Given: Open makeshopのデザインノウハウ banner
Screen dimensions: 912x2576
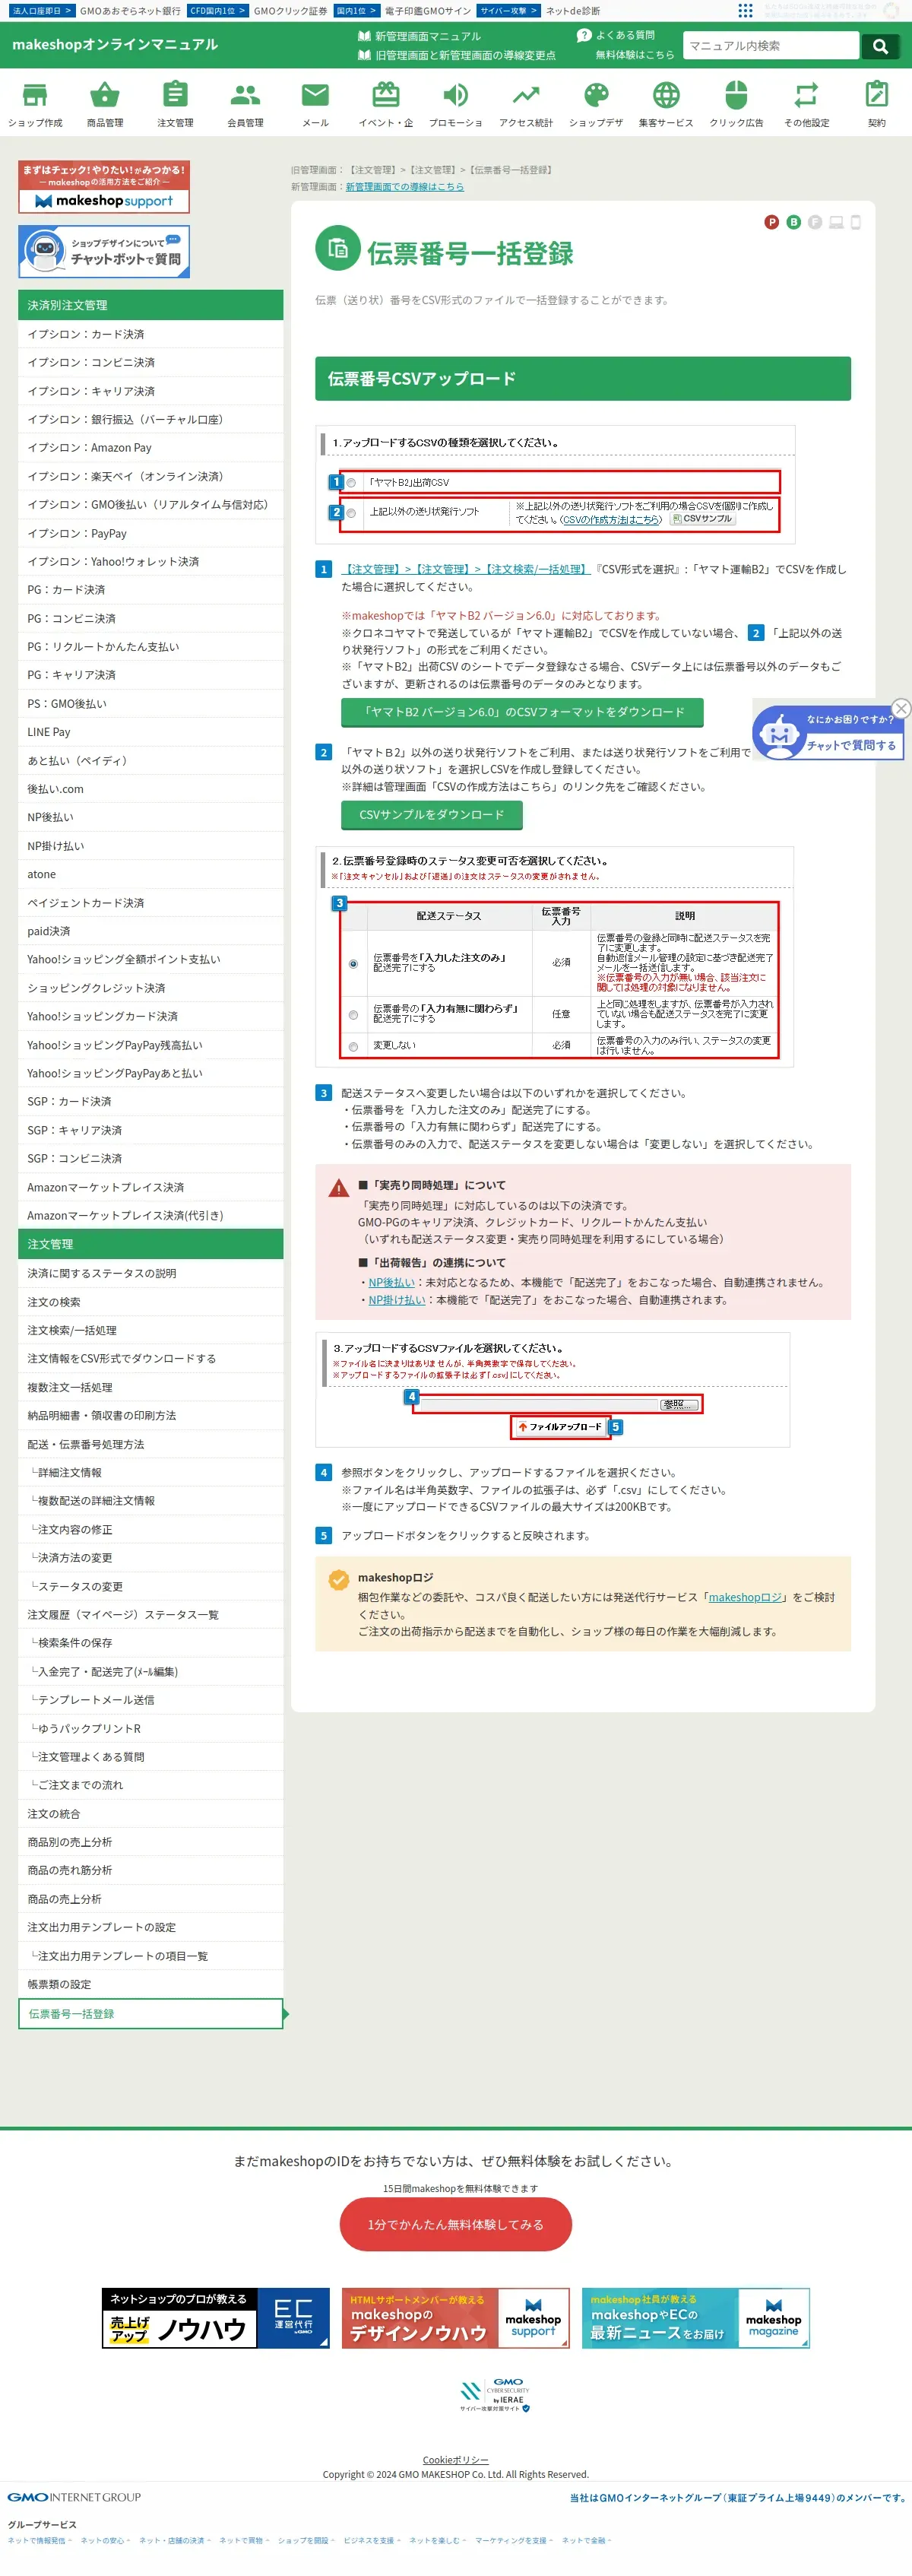Looking at the screenshot, I should pos(455,2318).
